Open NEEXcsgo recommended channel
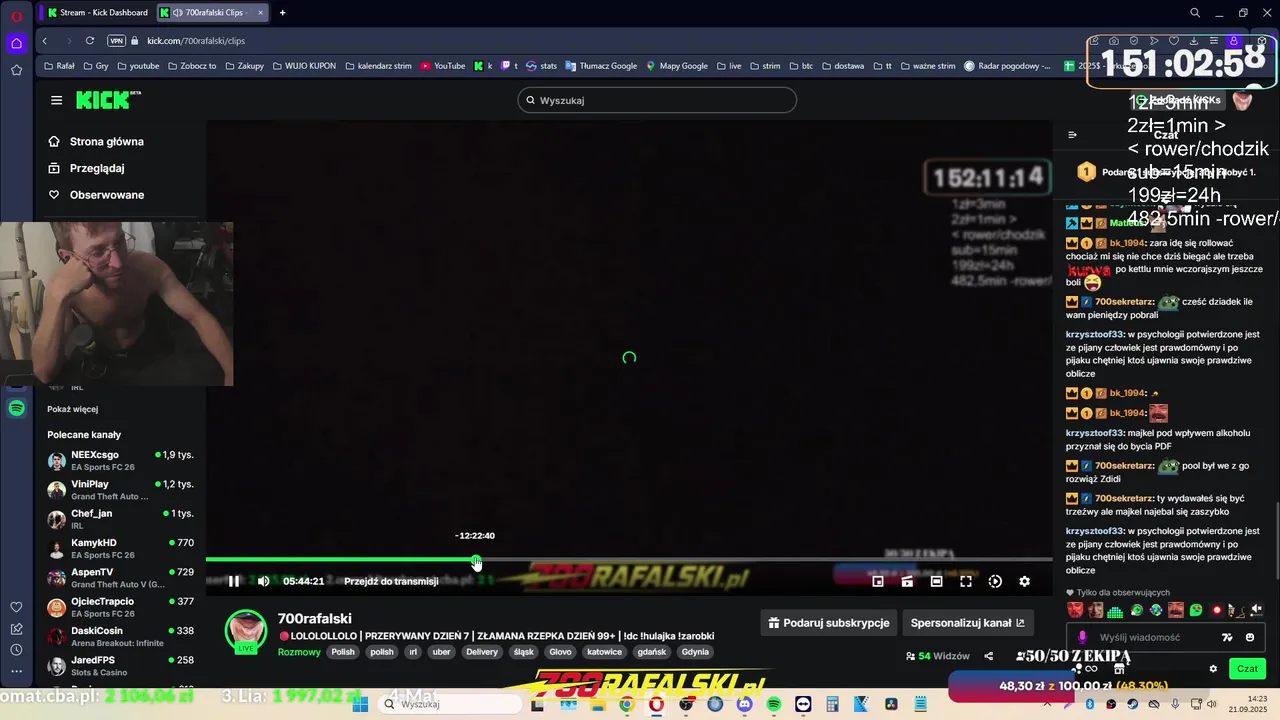This screenshot has height=720, width=1280. (x=120, y=461)
